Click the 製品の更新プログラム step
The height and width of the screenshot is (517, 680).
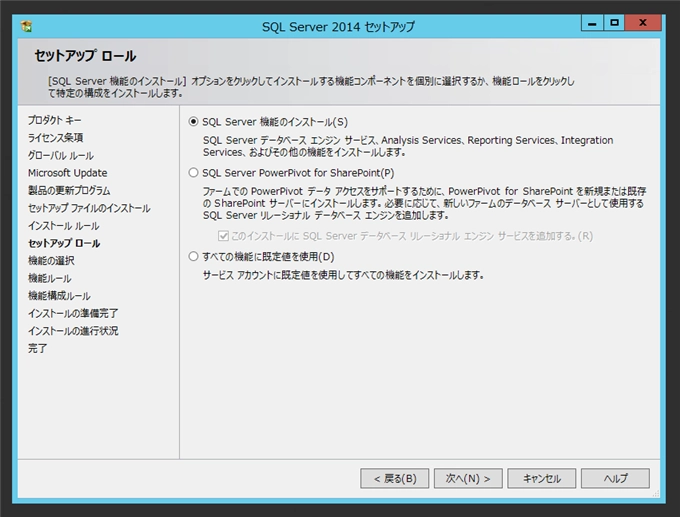pyautogui.click(x=69, y=190)
